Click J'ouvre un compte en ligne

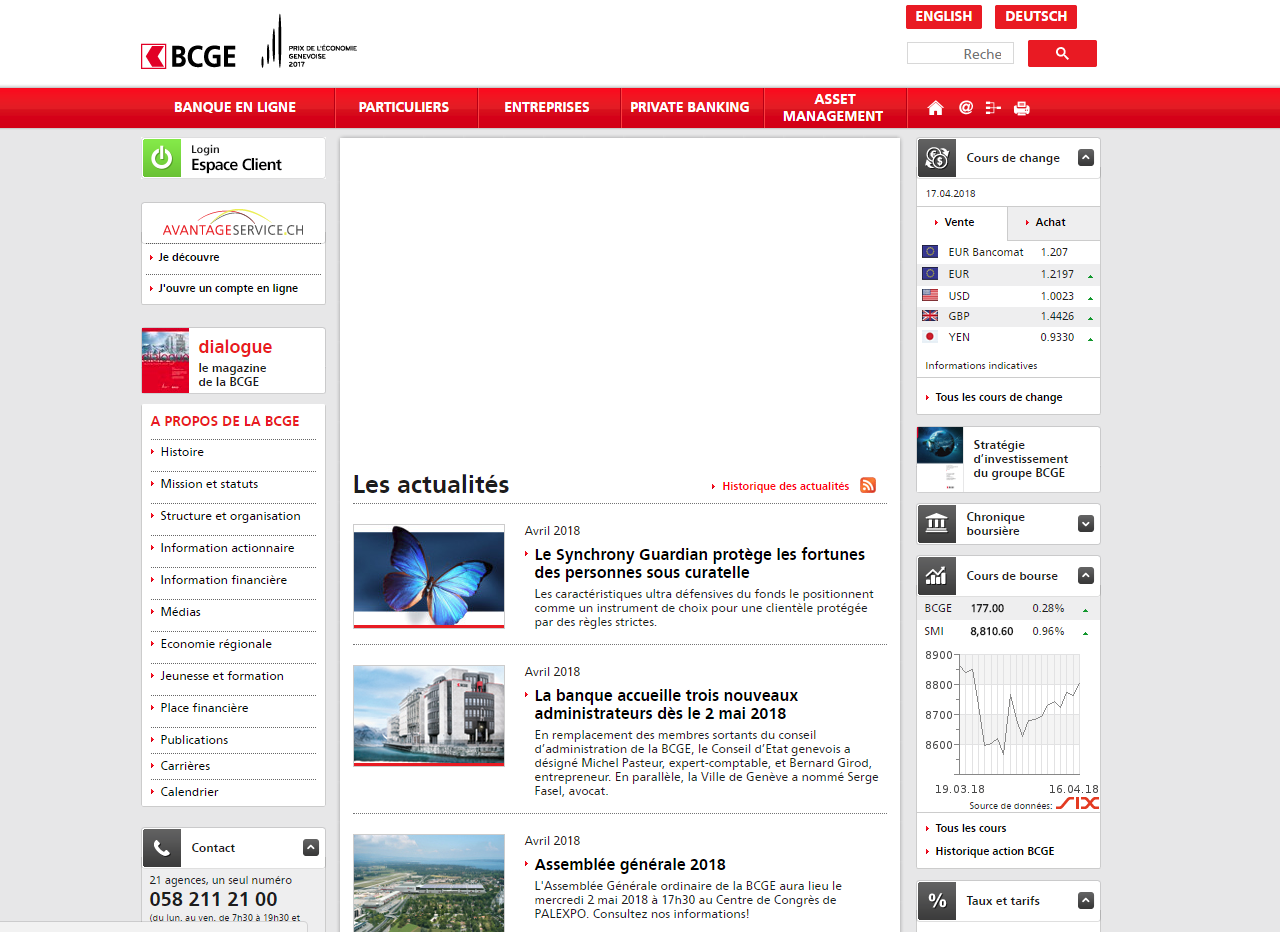click(x=228, y=289)
